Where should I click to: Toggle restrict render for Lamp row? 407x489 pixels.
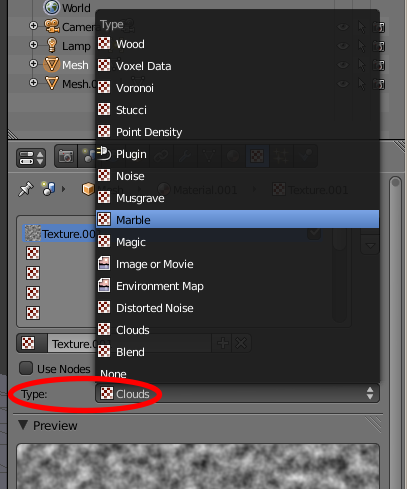[x=379, y=46]
